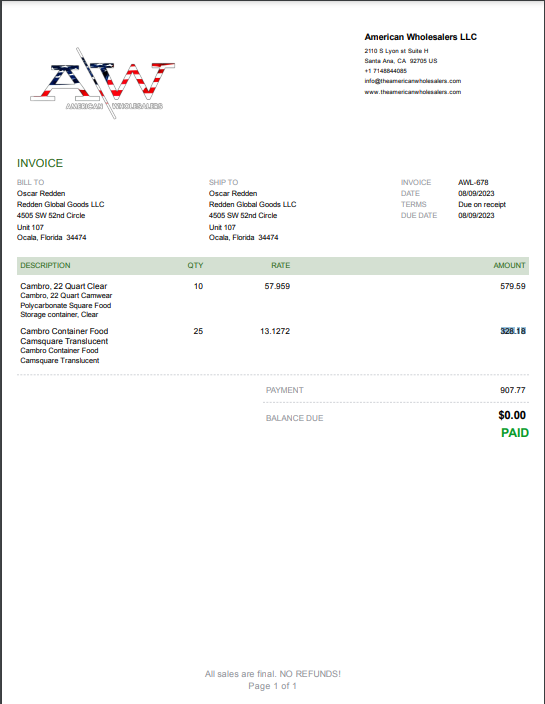Click the SHIP TO label

point(224,182)
